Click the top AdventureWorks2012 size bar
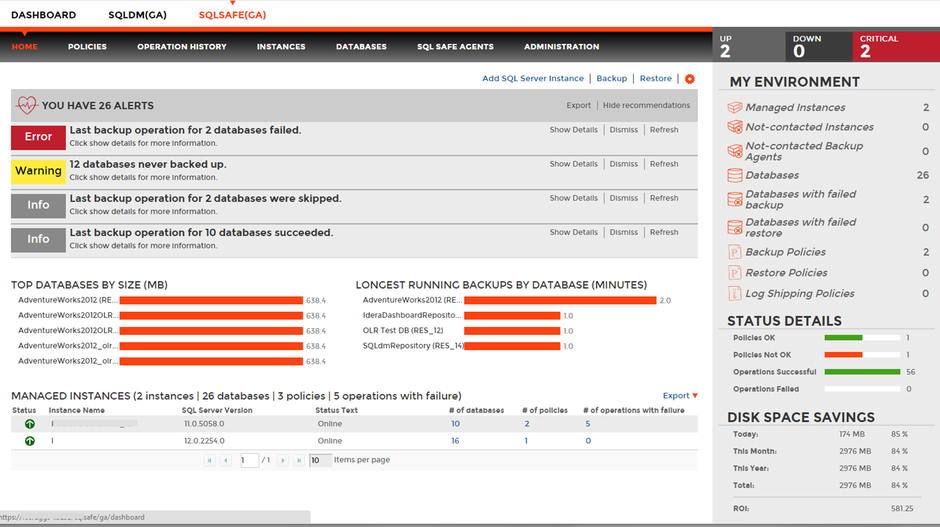Image resolution: width=940 pixels, height=527 pixels. click(211, 300)
